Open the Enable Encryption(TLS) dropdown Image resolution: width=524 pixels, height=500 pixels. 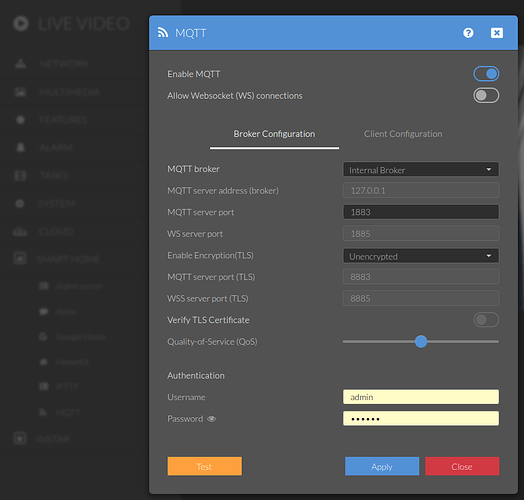421,256
